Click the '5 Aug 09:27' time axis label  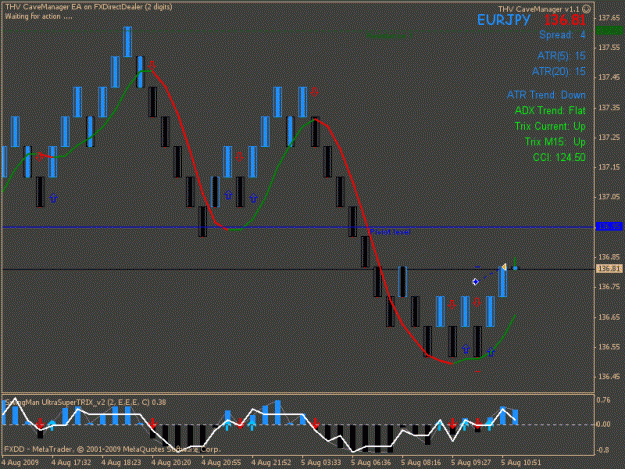point(471,463)
